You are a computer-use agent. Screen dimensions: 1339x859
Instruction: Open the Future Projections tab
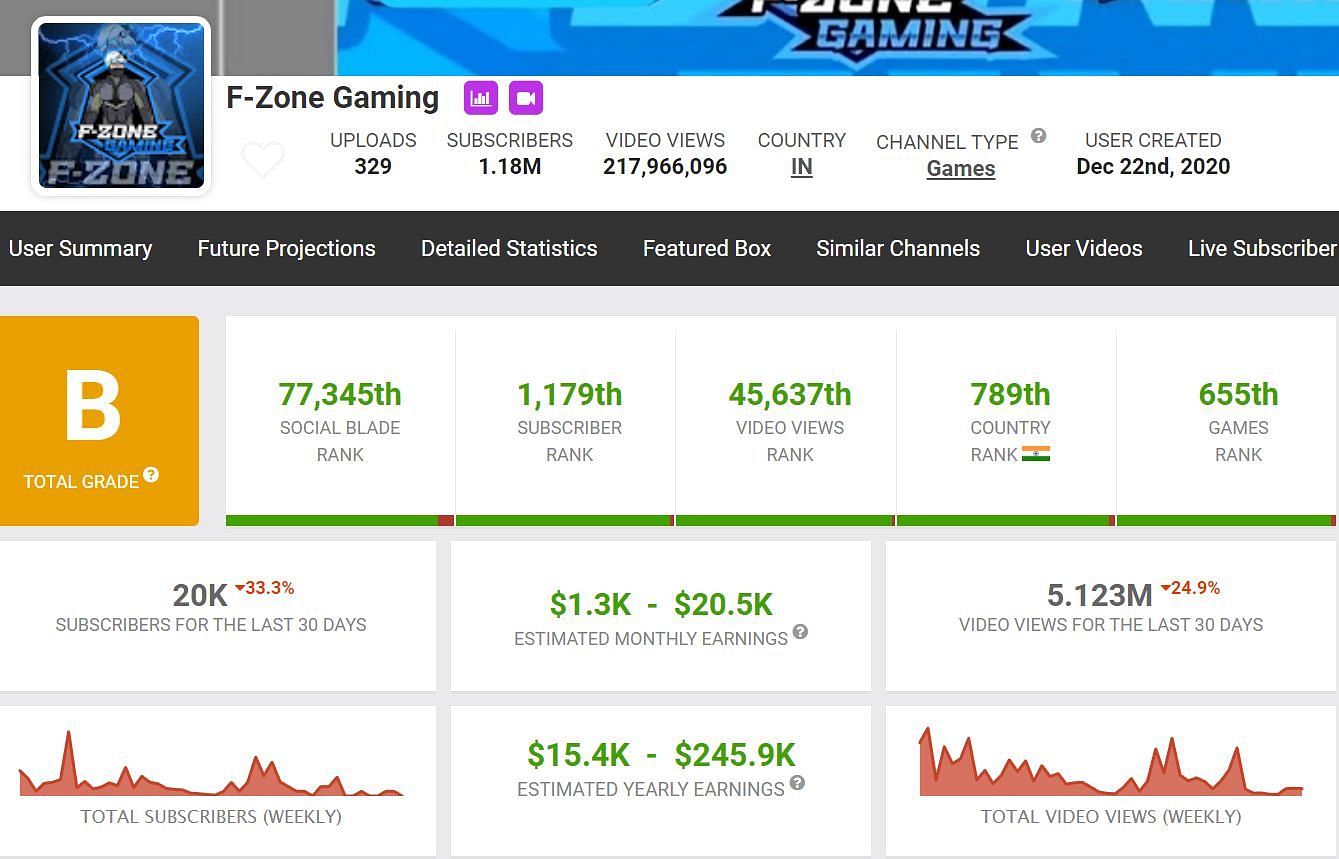click(x=286, y=248)
